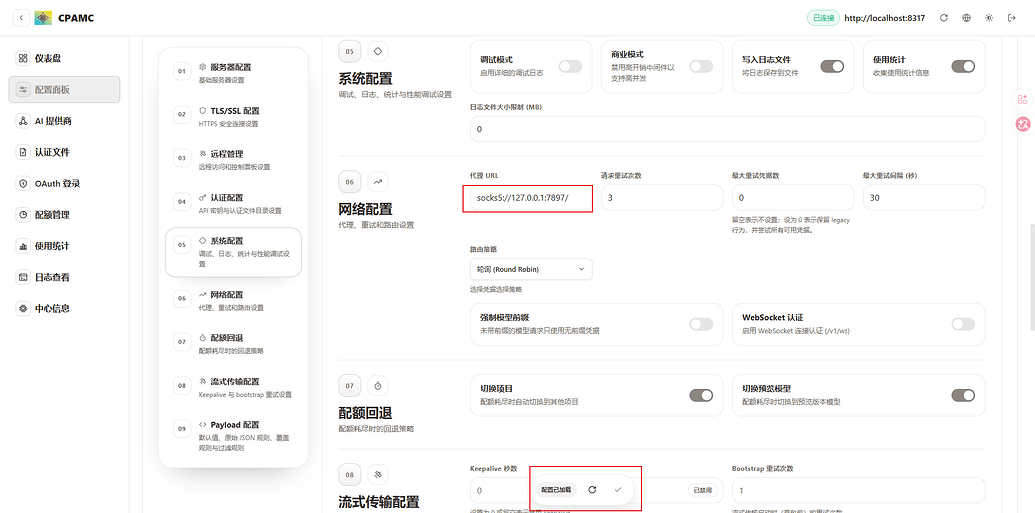
Task: Click the 最大重试间隔 input field
Action: click(923, 197)
